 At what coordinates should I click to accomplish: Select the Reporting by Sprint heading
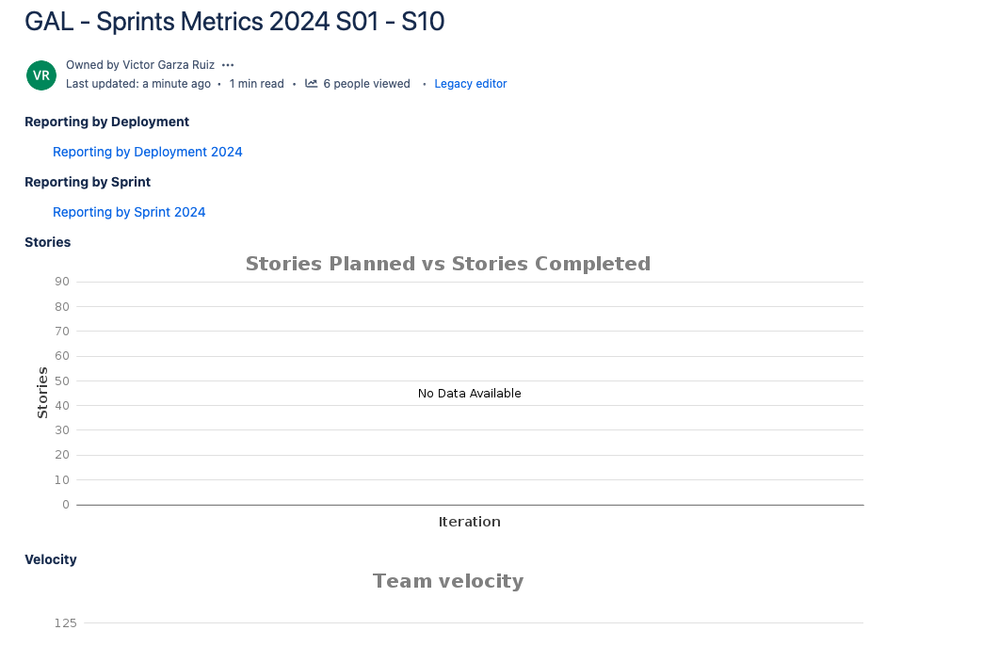pyautogui.click(x=88, y=182)
